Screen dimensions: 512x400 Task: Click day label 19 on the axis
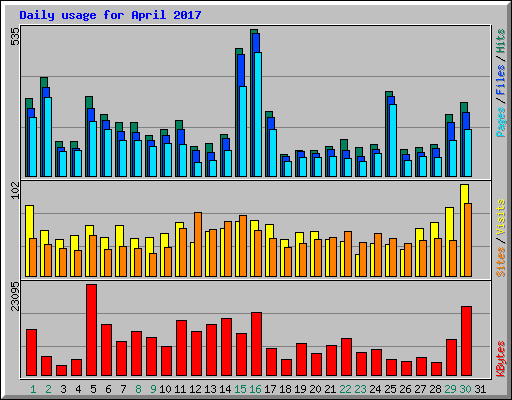pos(300,389)
